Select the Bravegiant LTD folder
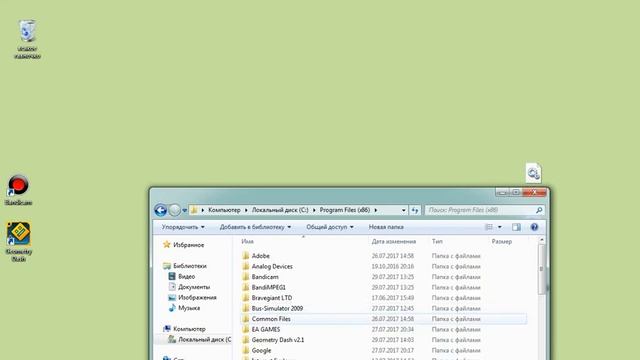The height and width of the screenshot is (360, 640). (x=272, y=298)
